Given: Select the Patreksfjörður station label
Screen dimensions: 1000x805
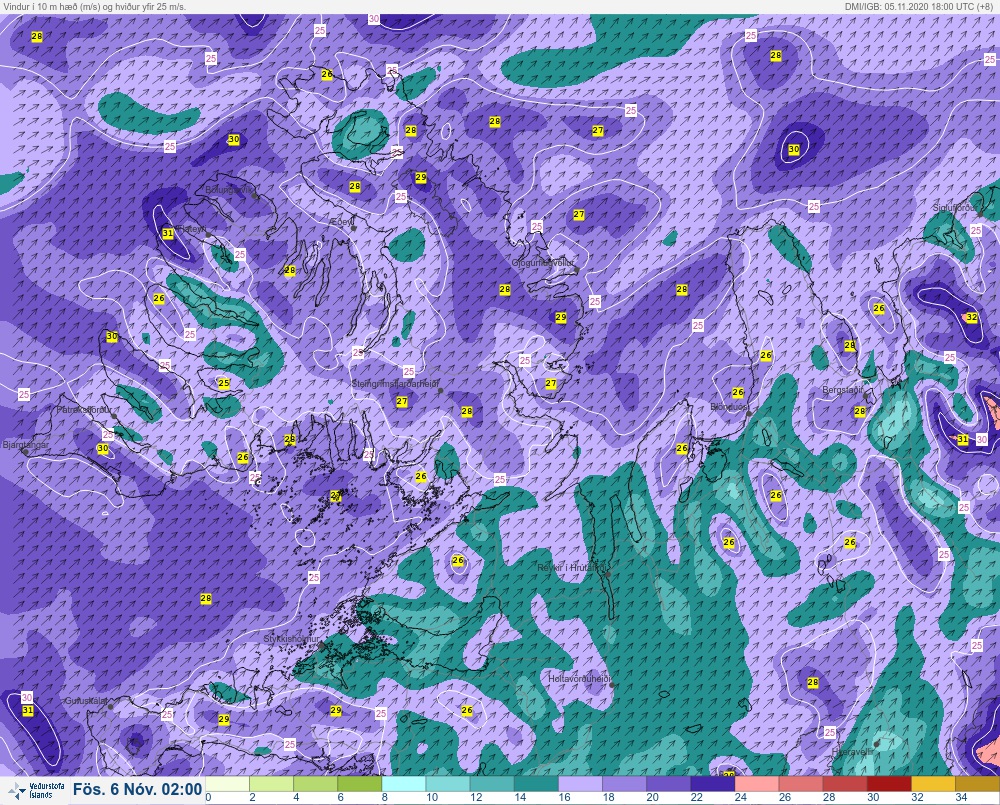Looking at the screenshot, I should click(84, 410).
